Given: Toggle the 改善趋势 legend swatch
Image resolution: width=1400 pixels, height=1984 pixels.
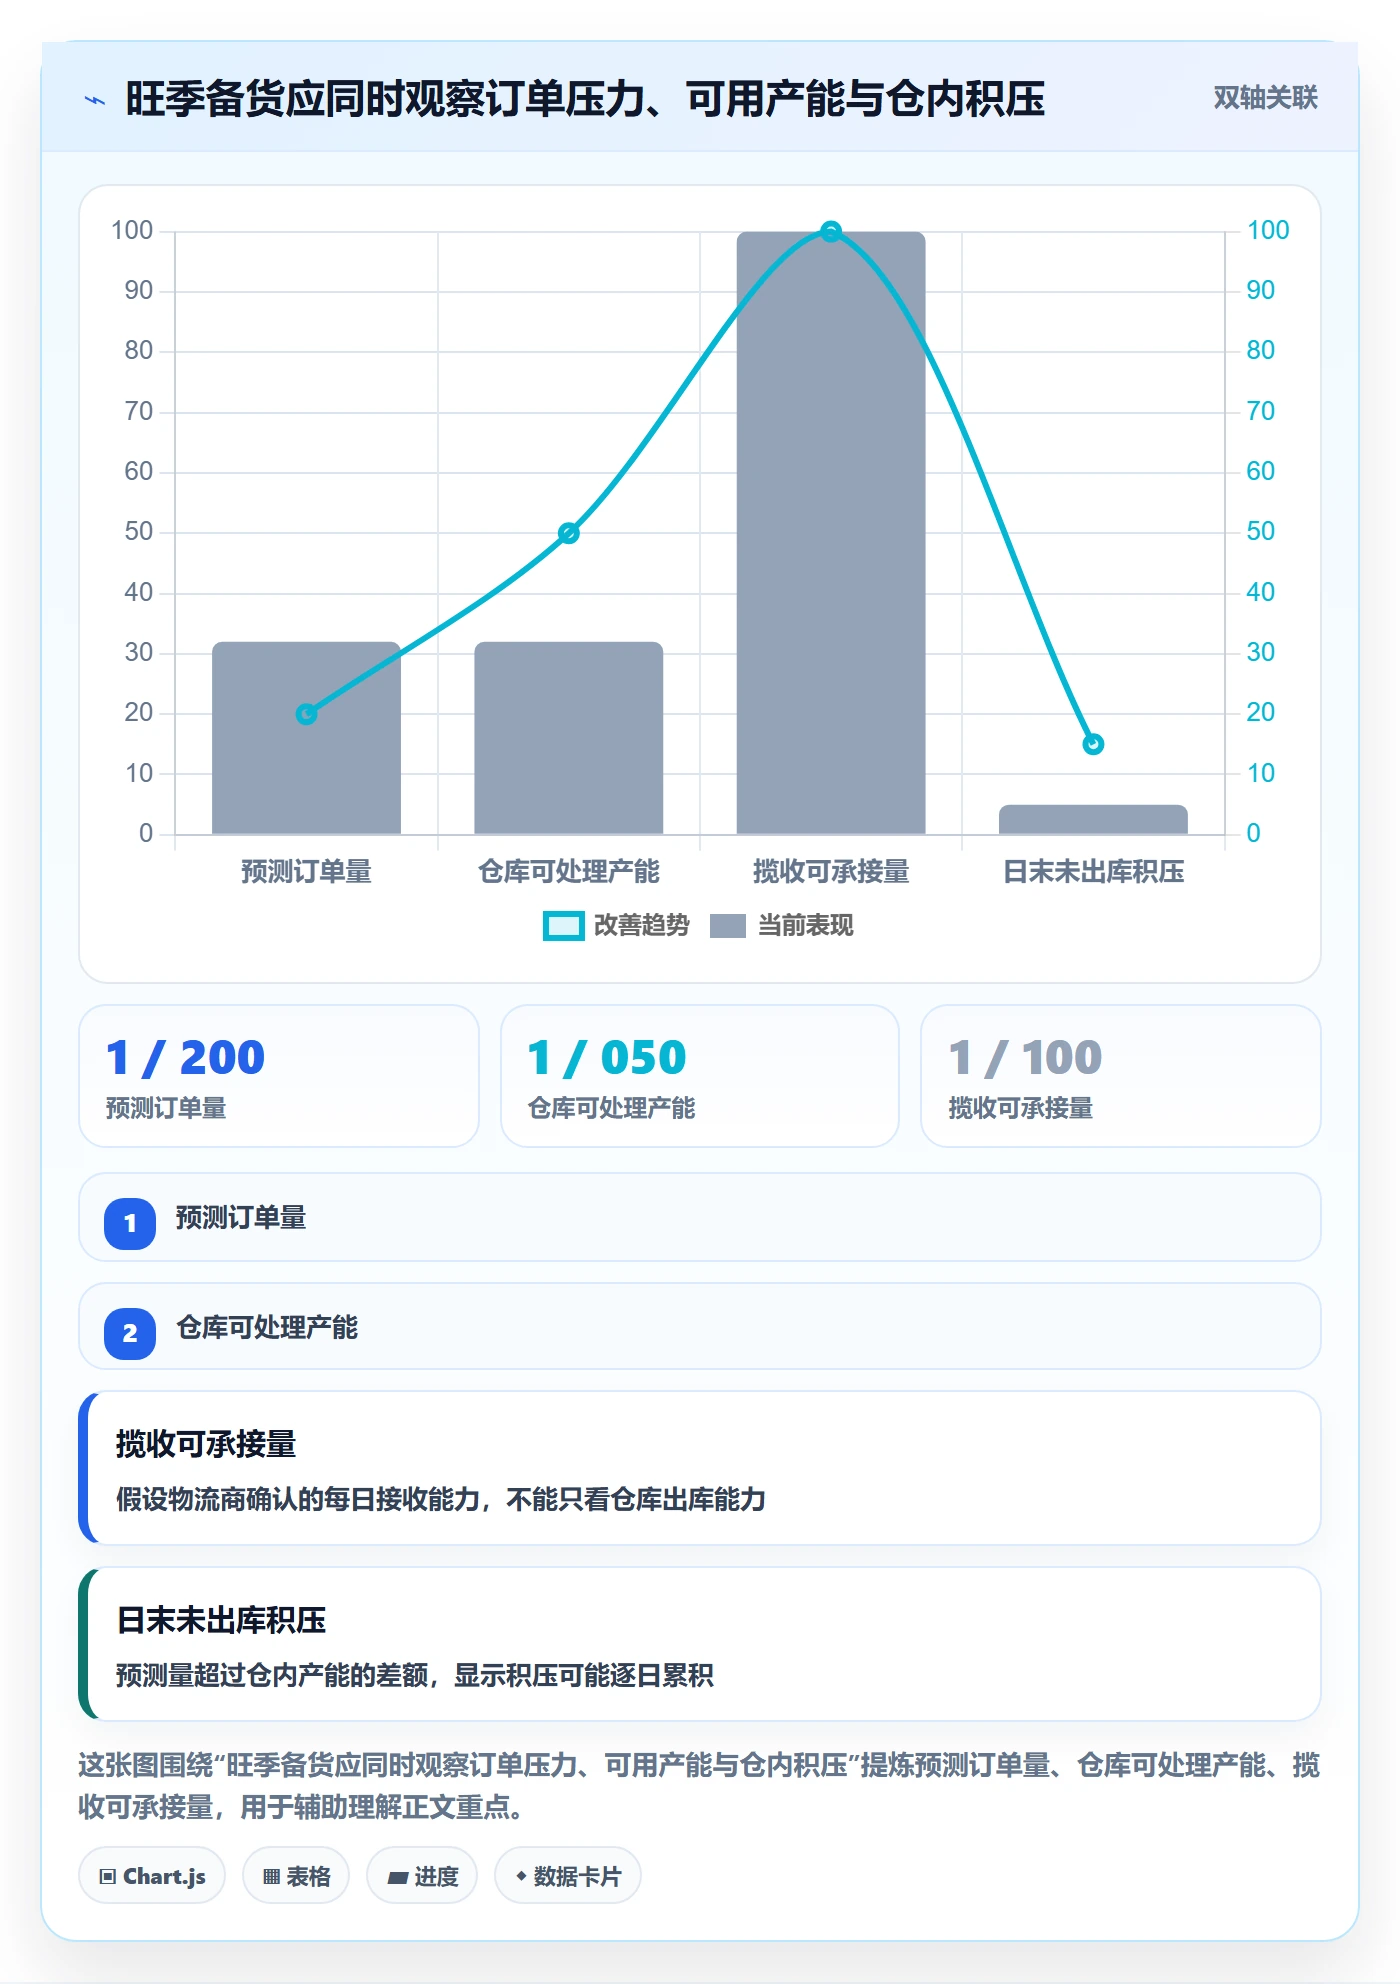Looking at the screenshot, I should point(563,926).
